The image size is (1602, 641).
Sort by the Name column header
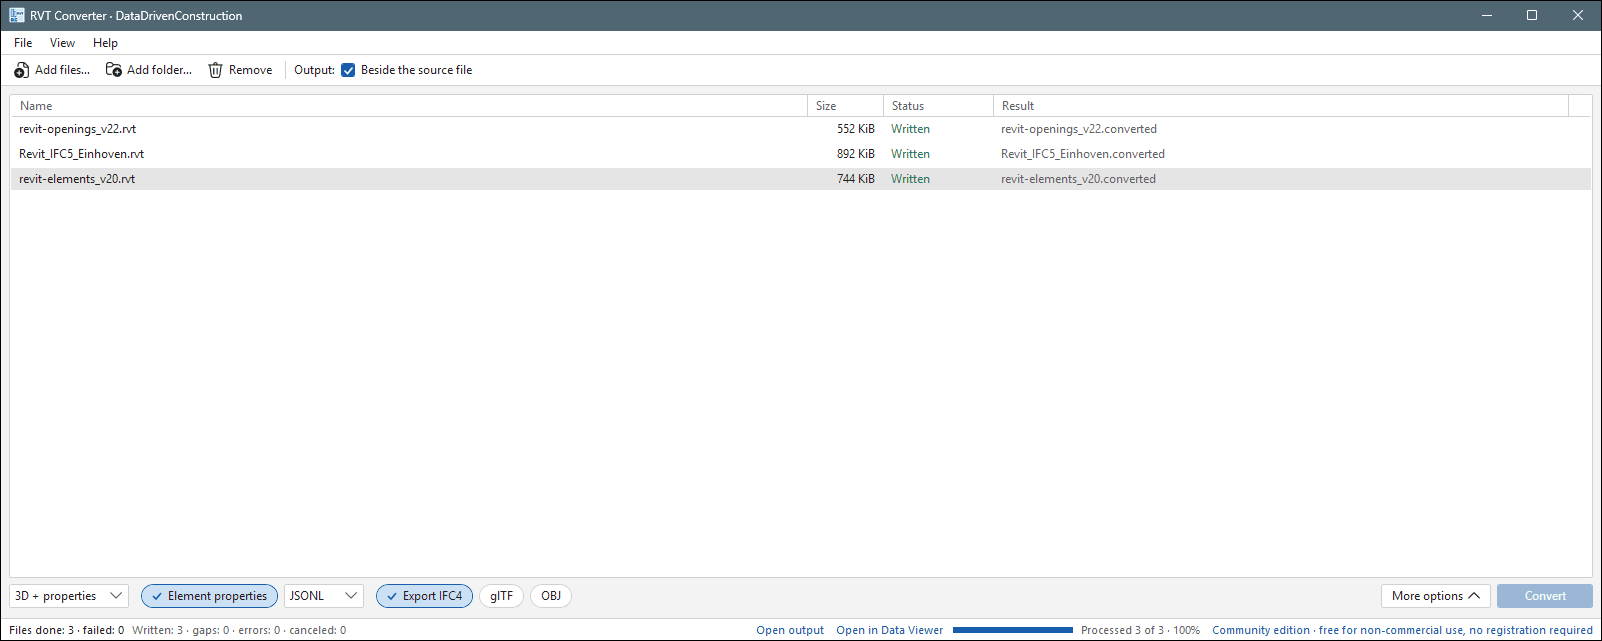[409, 106]
